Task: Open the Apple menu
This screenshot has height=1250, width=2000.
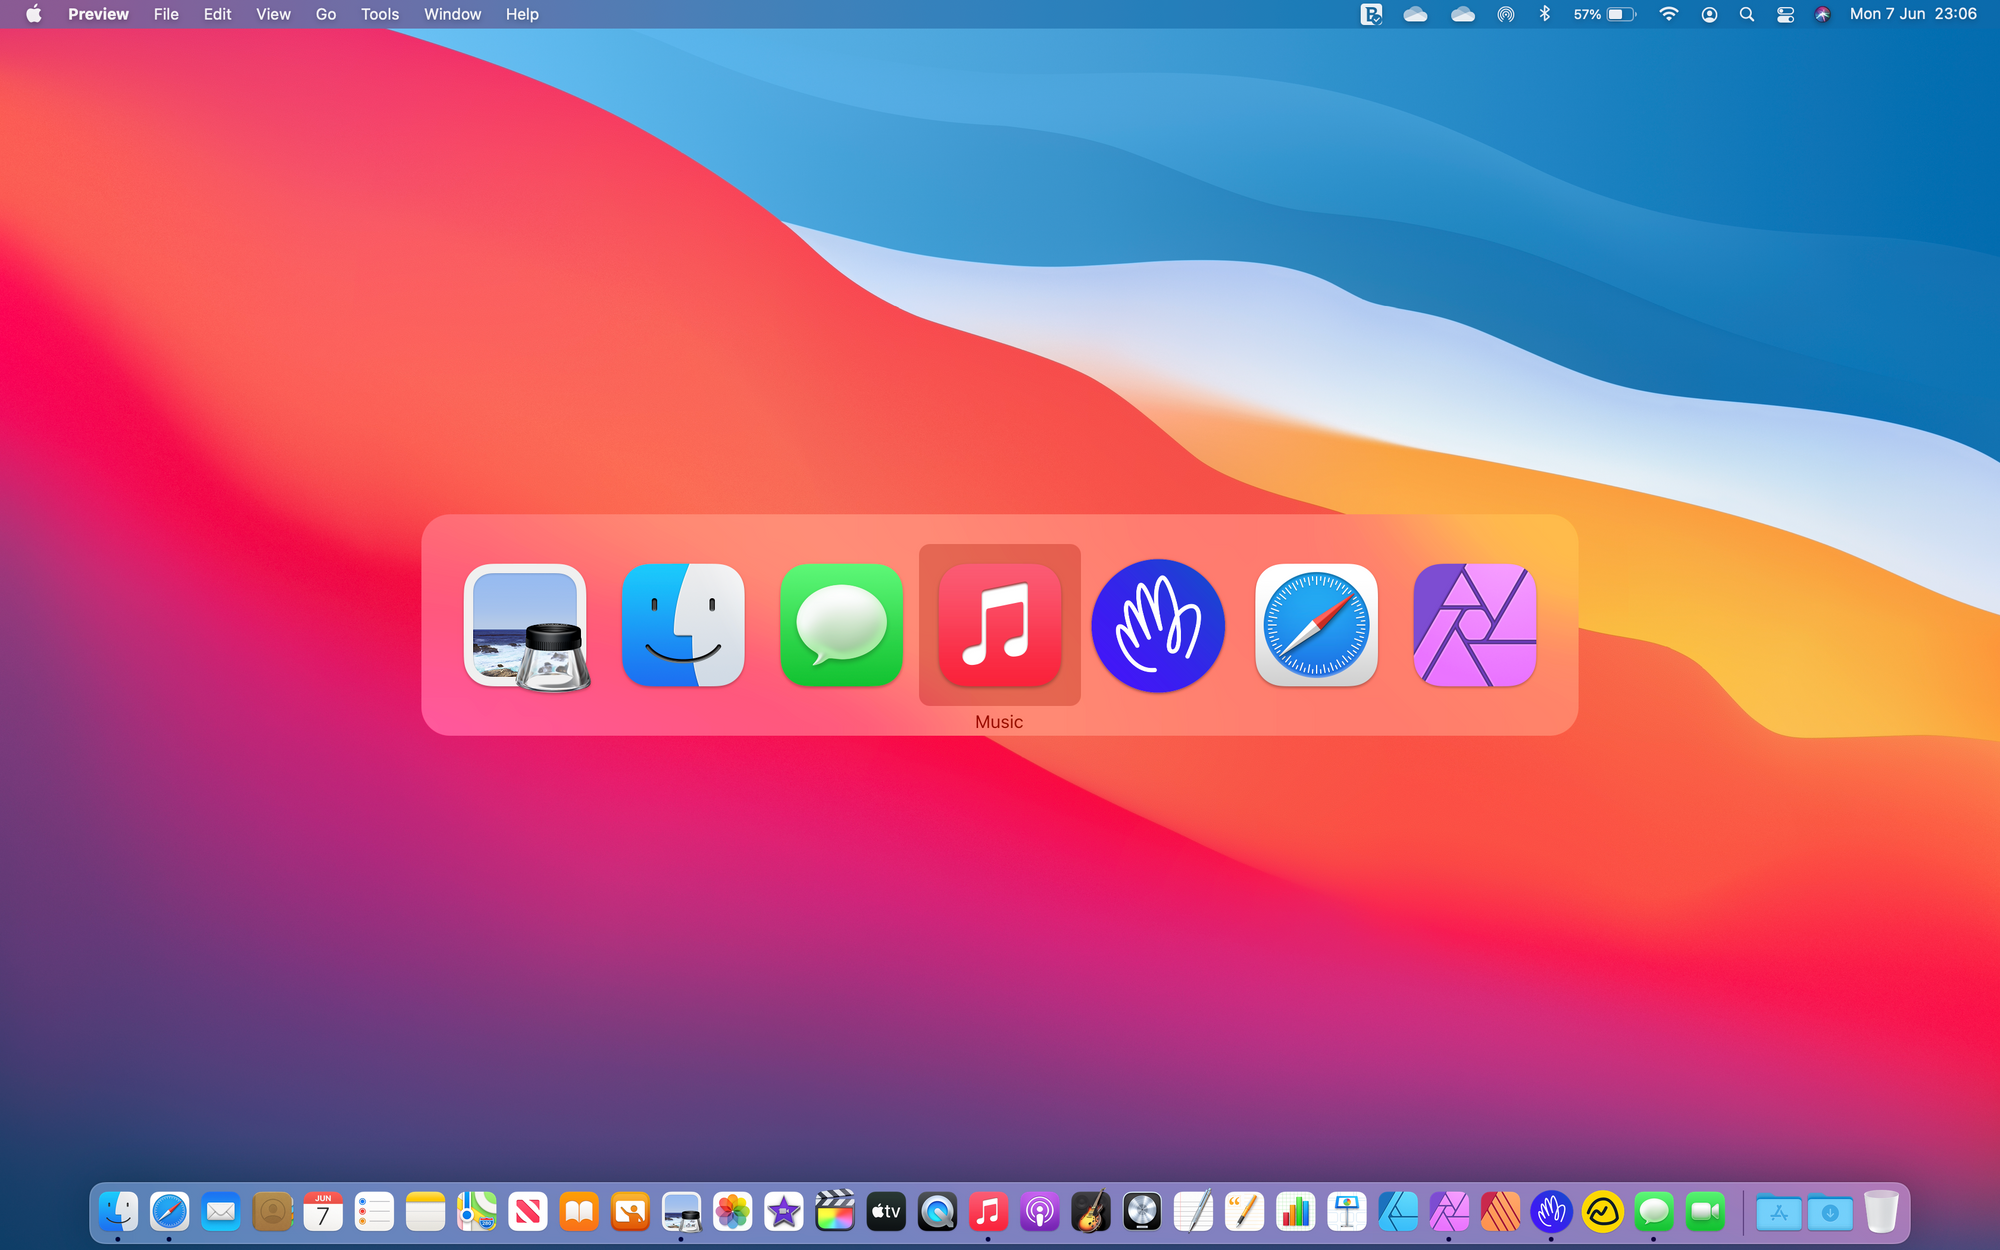Action: 33,14
